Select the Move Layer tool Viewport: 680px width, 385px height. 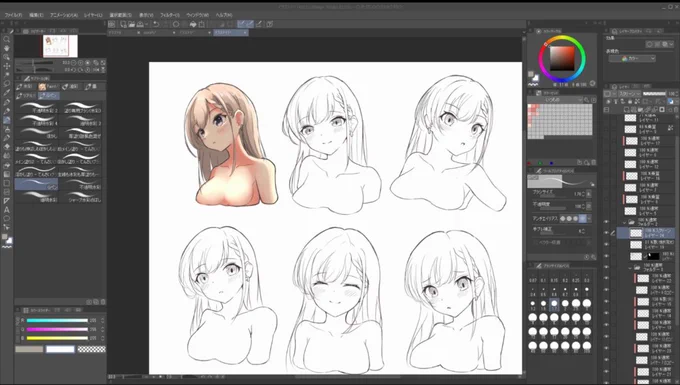click(x=7, y=66)
